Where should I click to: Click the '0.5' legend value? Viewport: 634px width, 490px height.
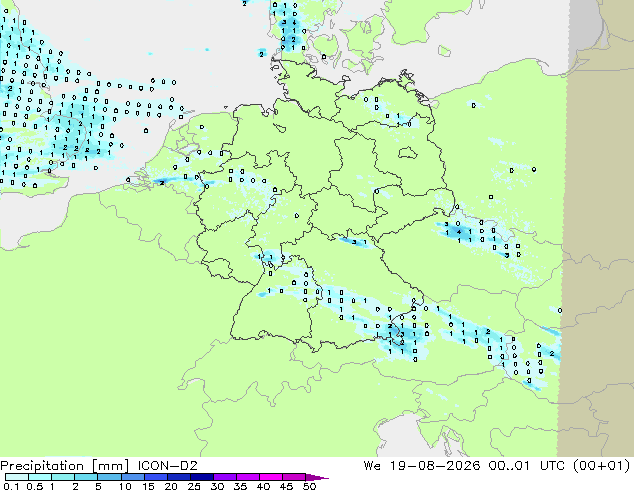[x=35, y=486]
